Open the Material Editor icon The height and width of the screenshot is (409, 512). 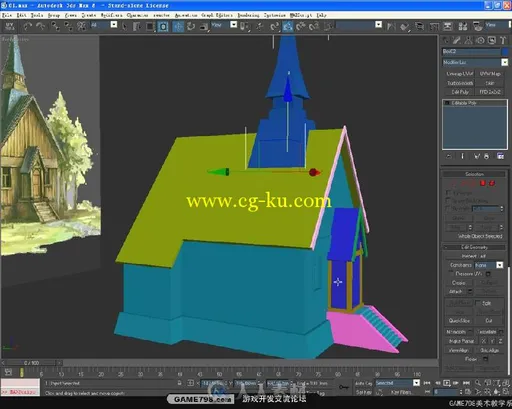pos(463,26)
